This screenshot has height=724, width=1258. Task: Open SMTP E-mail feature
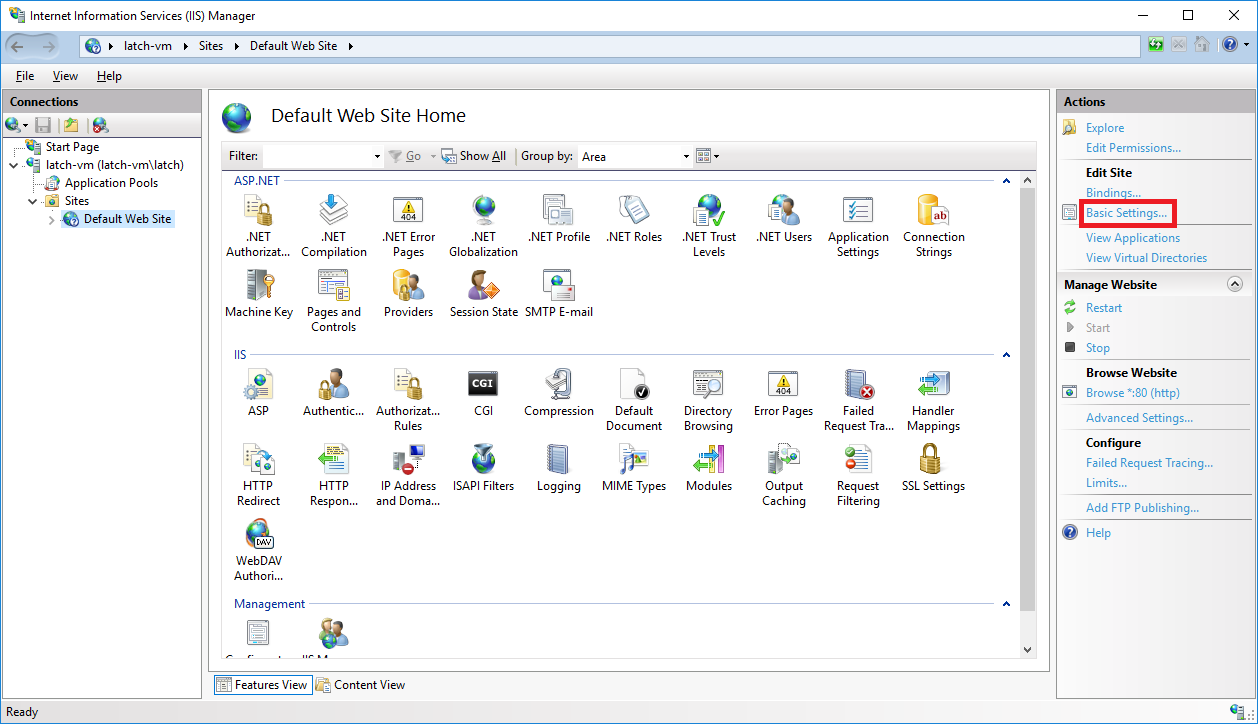(558, 294)
